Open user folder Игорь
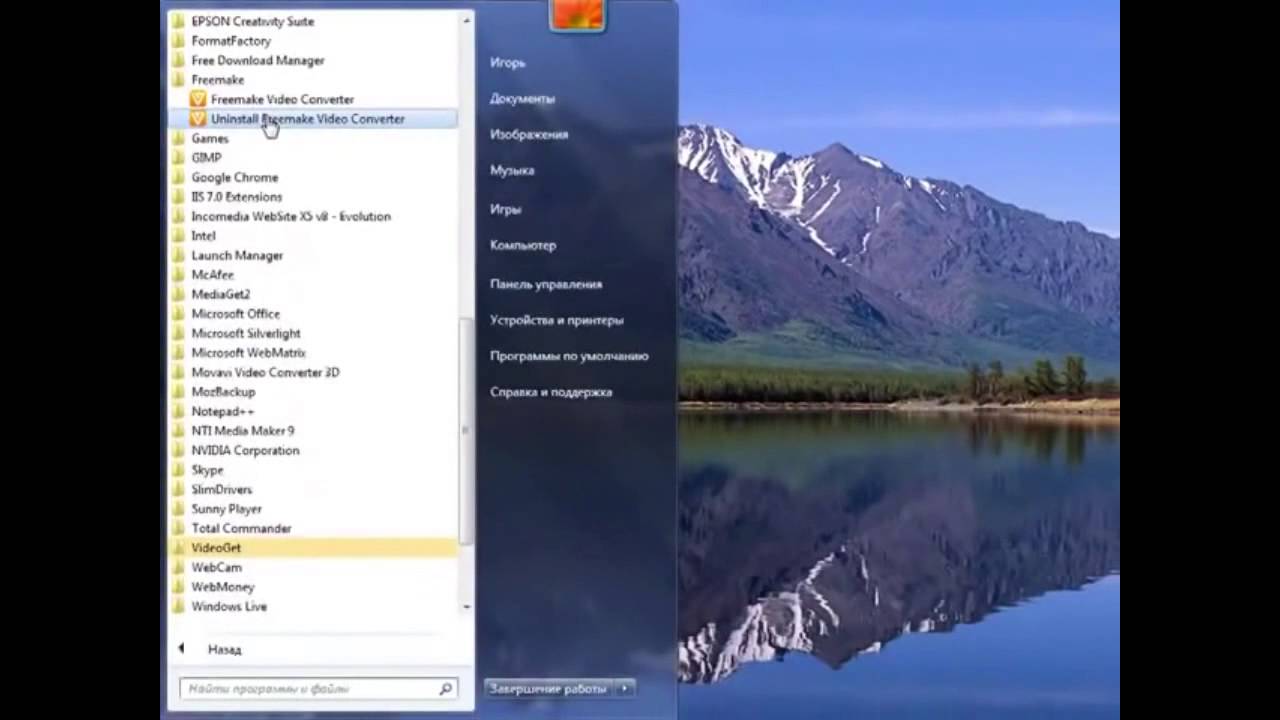Screen dimensions: 1280x720 [x=507, y=63]
